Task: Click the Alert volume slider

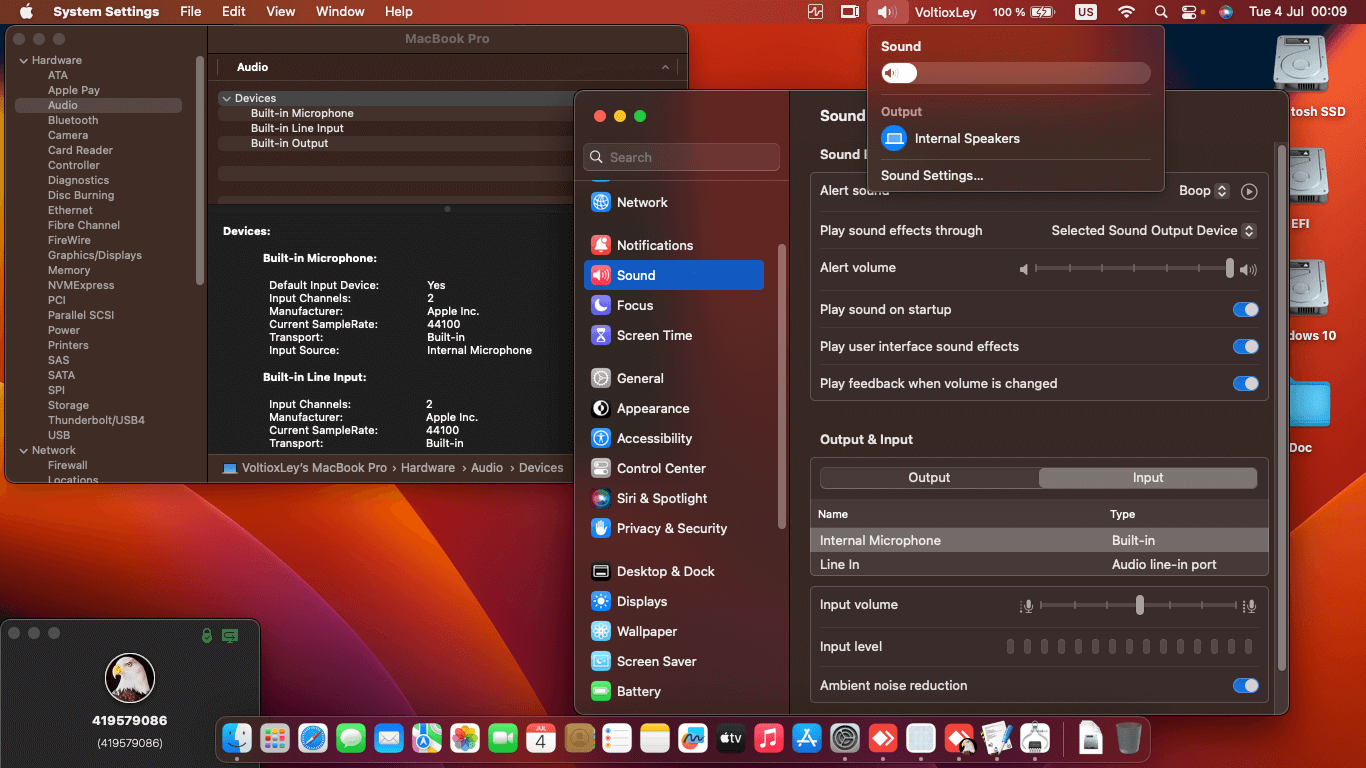Action: click(x=1132, y=268)
